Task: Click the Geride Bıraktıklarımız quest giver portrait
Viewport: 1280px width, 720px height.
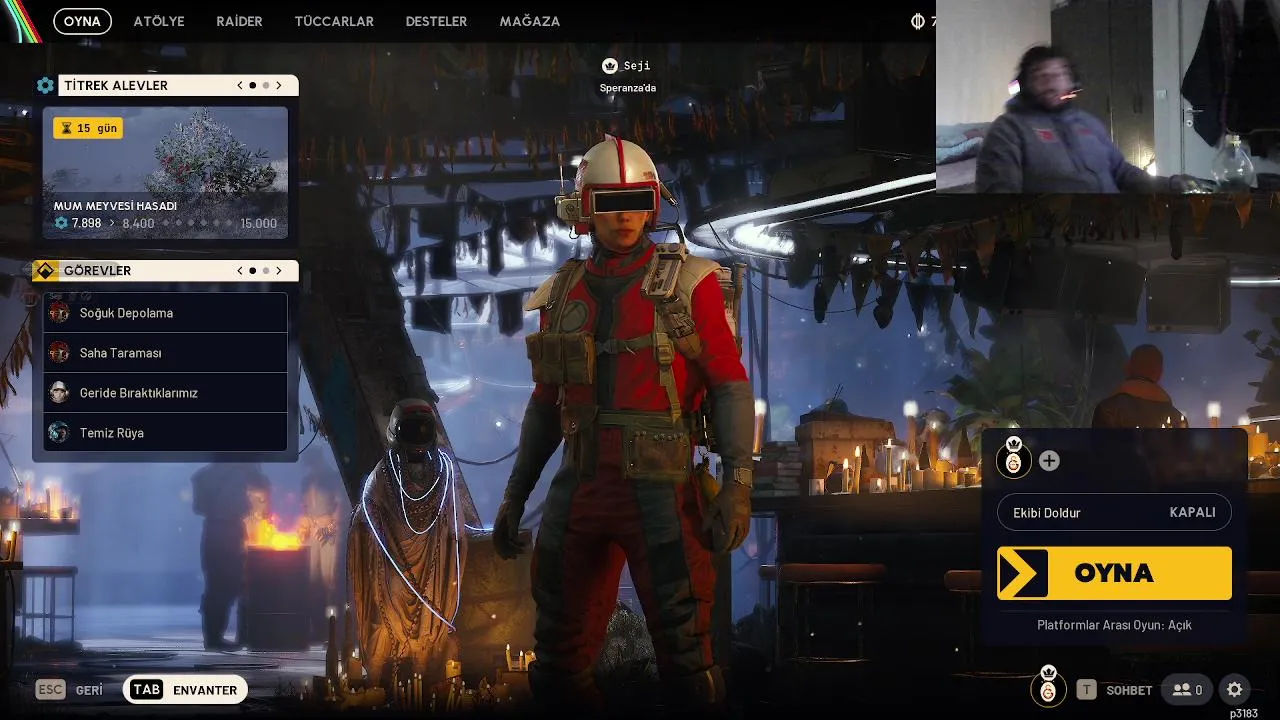Action: click(59, 393)
